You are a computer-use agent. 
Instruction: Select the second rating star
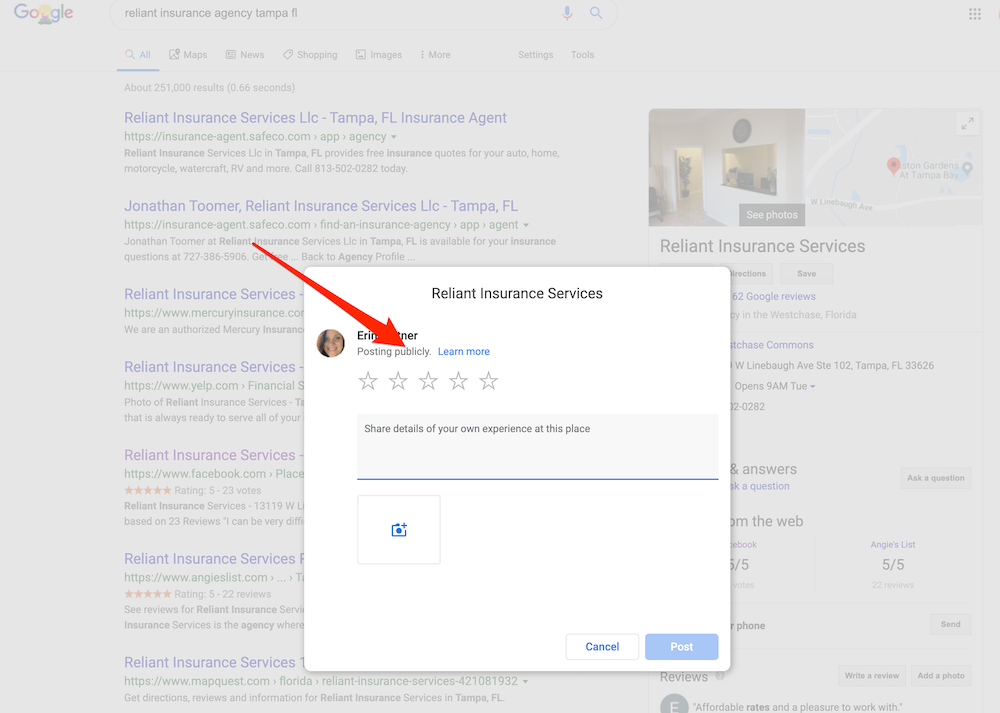coord(398,381)
